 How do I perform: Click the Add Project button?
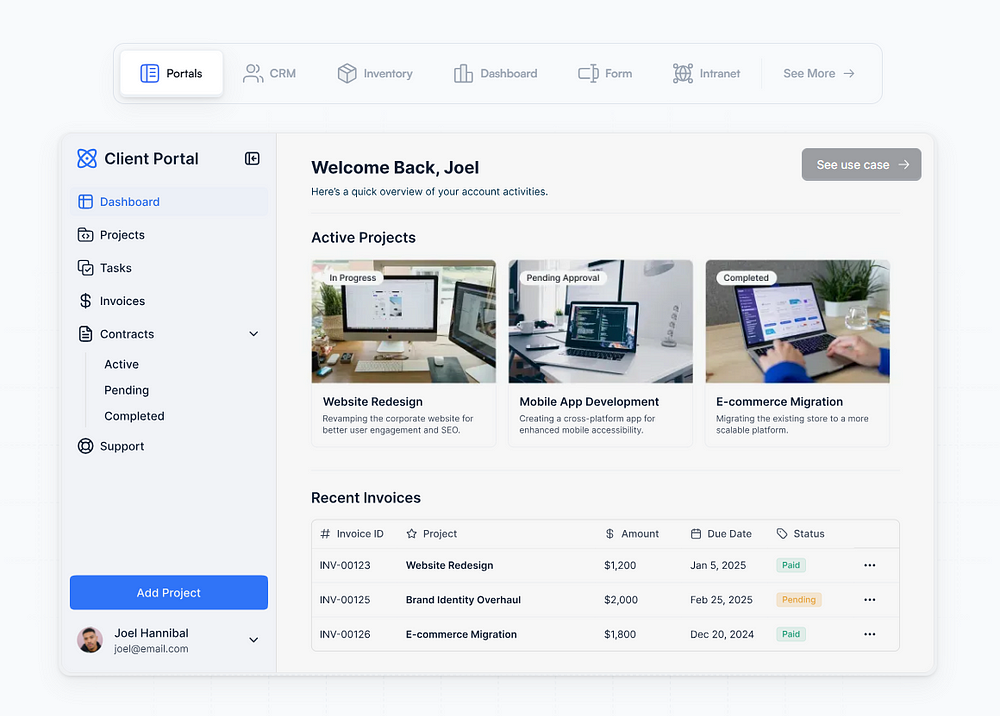point(169,593)
